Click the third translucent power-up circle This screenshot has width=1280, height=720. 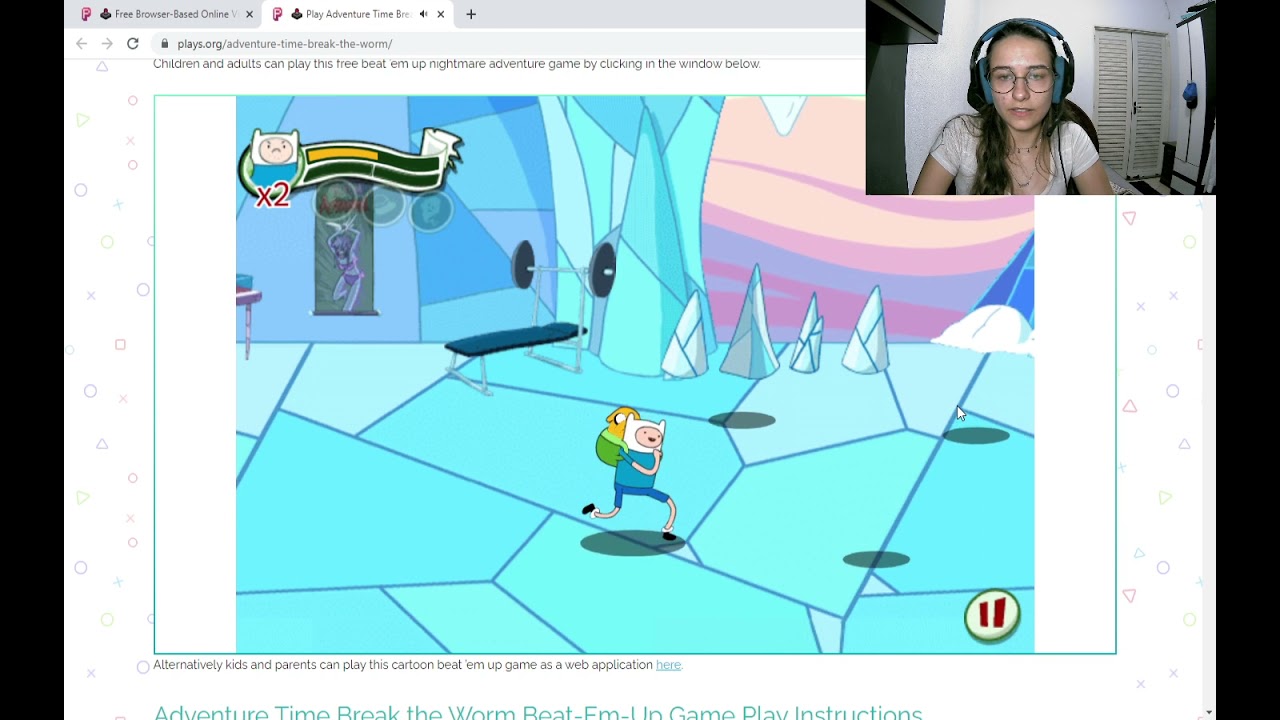[x=431, y=210]
